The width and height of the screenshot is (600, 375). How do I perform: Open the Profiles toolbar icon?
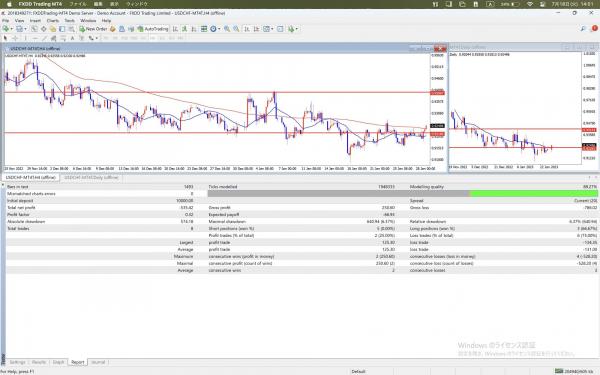coord(19,29)
